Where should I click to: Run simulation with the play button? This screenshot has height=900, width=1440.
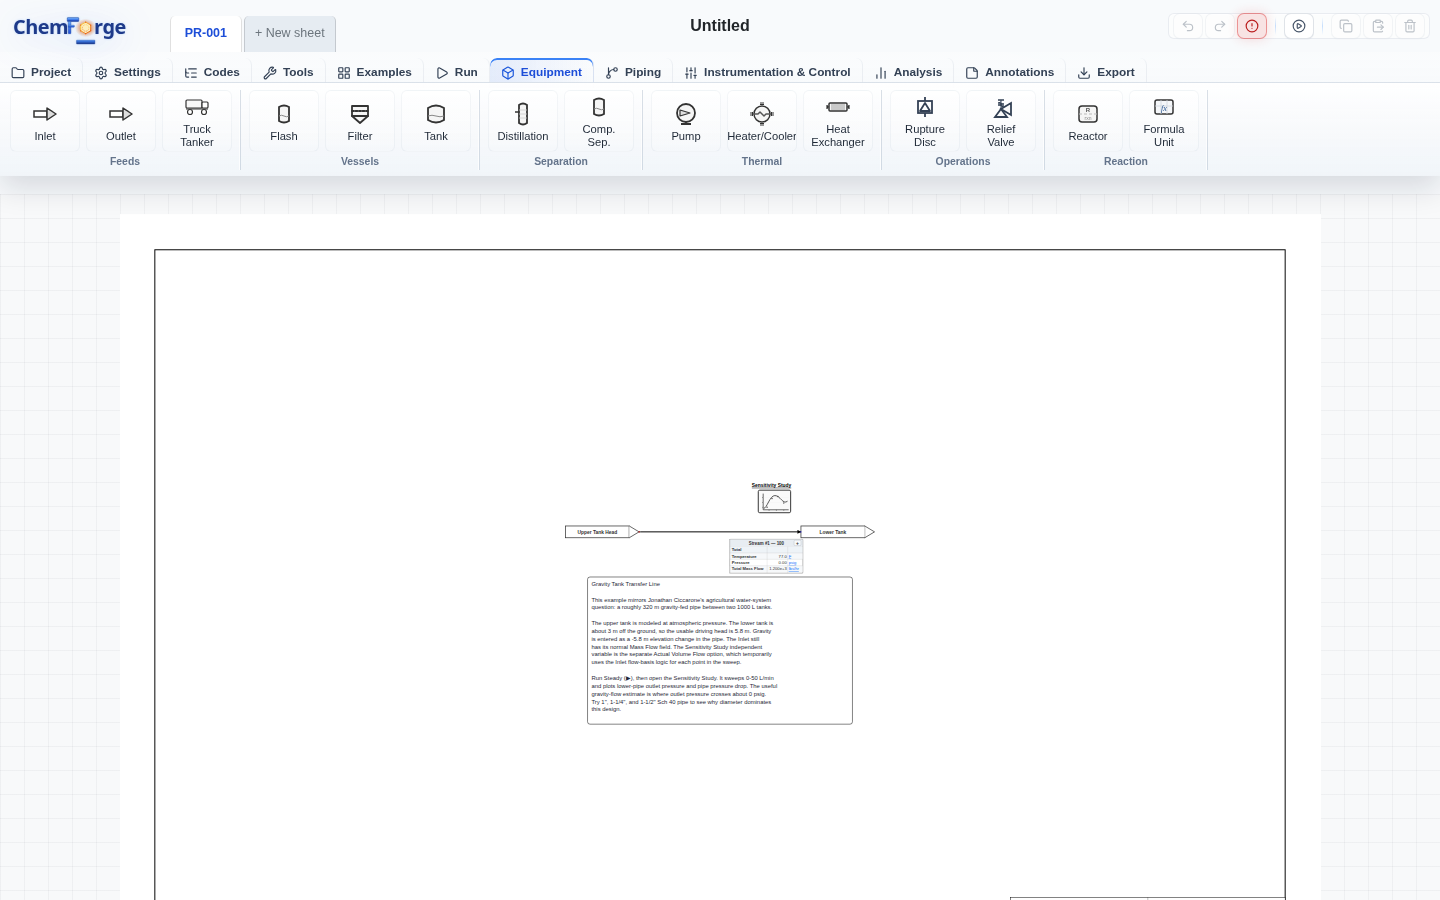(1299, 26)
